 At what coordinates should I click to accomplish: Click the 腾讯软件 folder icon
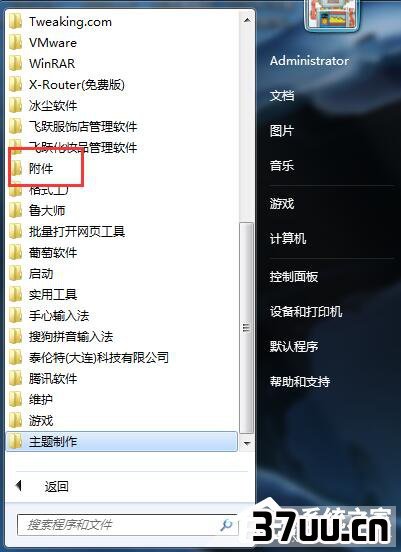[x=15, y=378]
